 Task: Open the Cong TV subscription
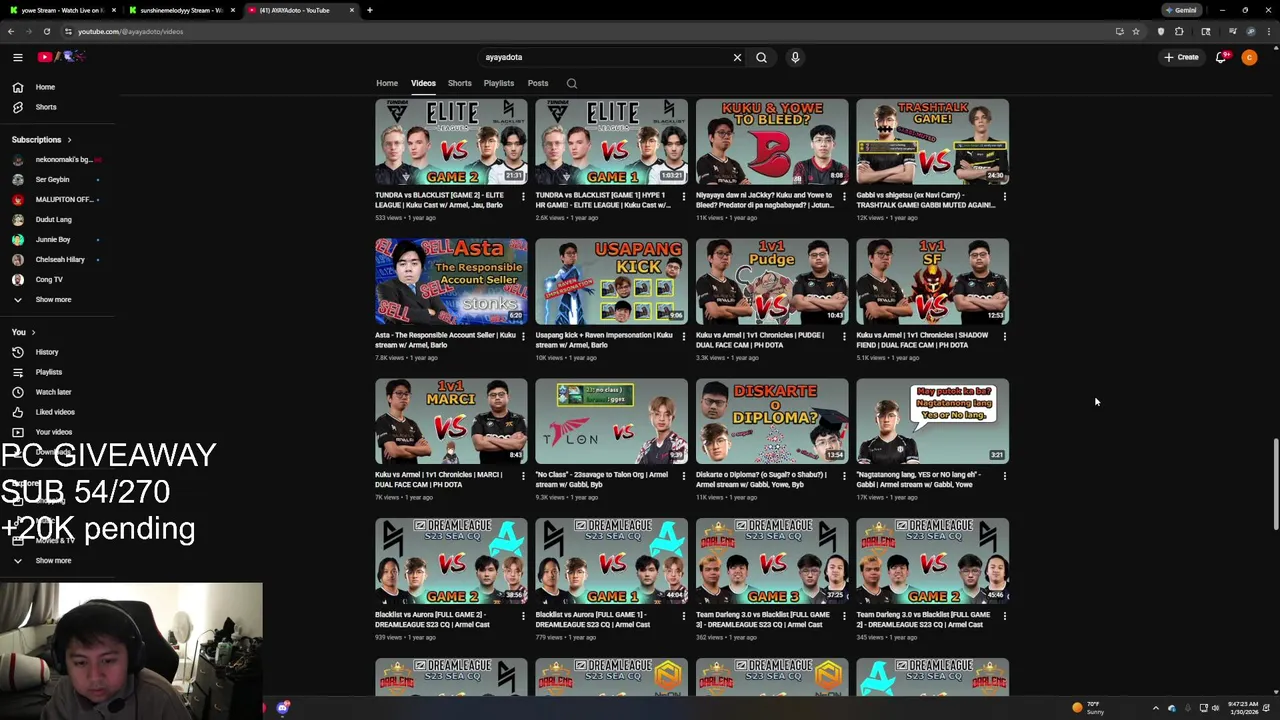click(x=49, y=280)
